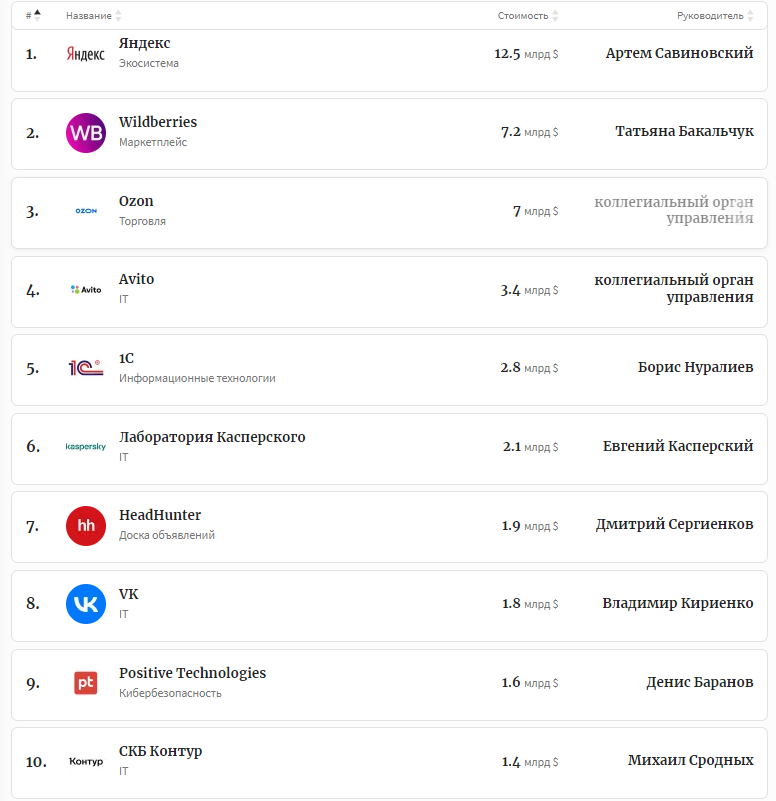776x801 pixels.
Task: Sort table by the # rank column
Action: point(33,16)
